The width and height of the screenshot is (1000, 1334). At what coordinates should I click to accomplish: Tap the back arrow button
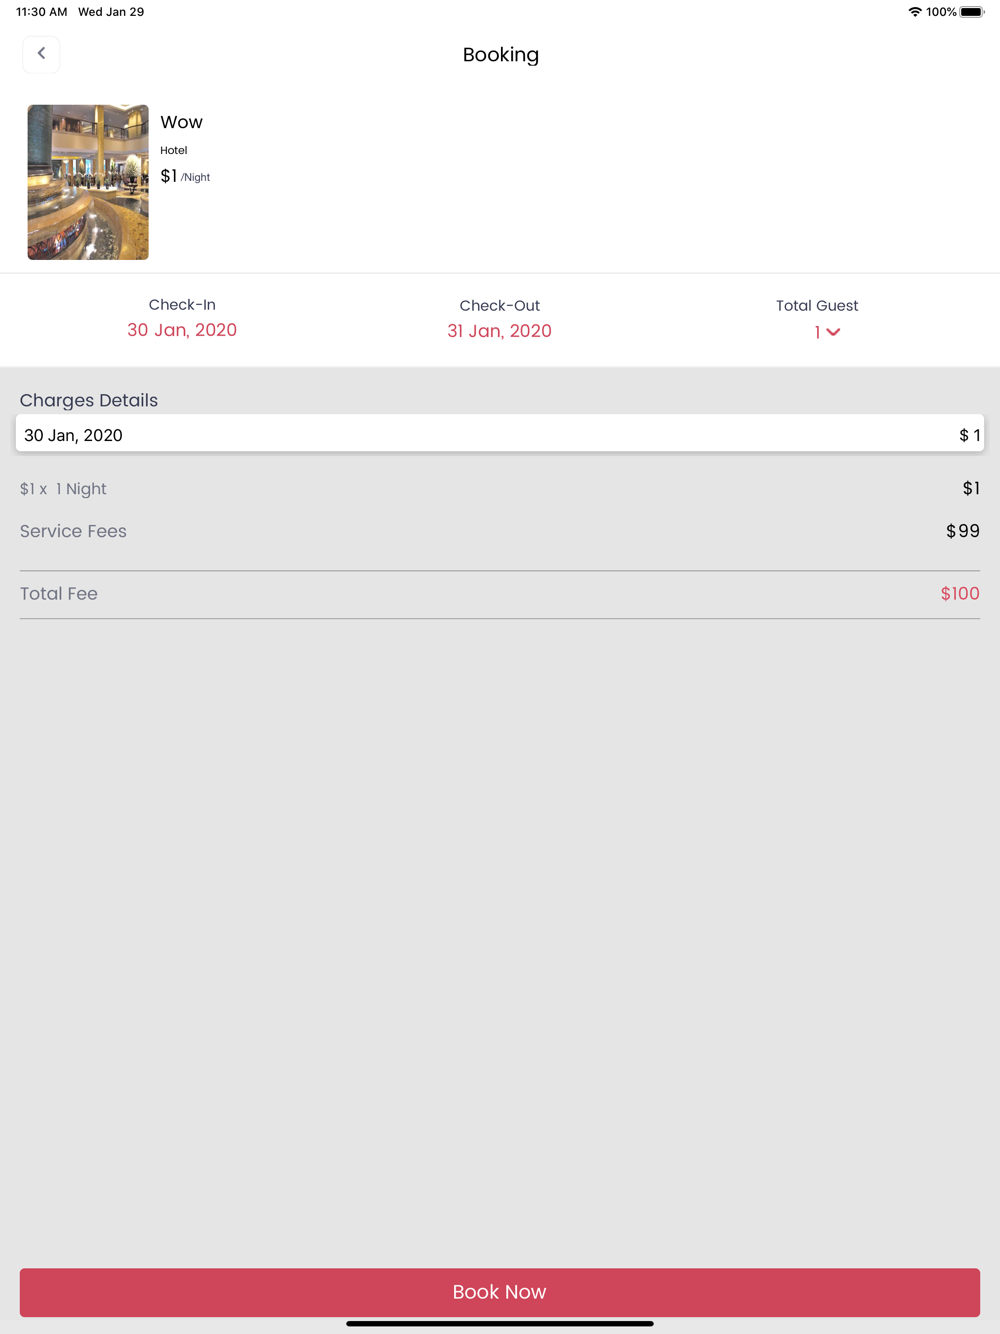pyautogui.click(x=41, y=54)
